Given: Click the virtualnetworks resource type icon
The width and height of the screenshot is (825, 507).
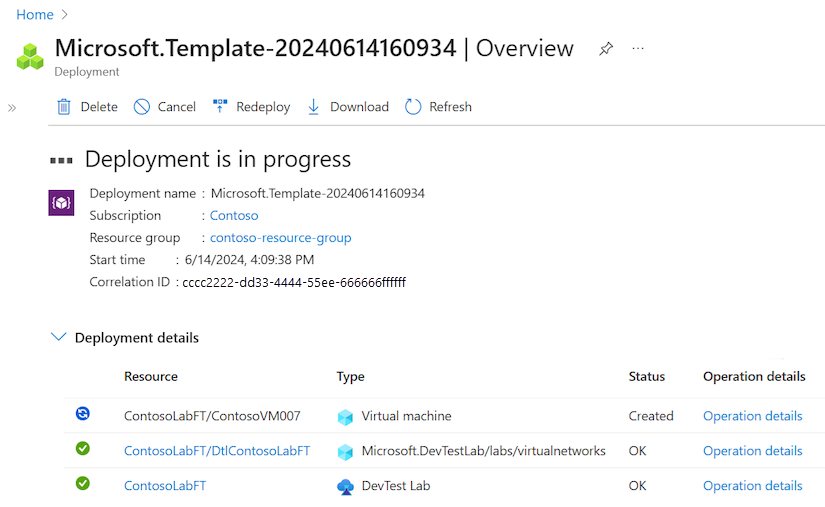Looking at the screenshot, I should point(345,452).
